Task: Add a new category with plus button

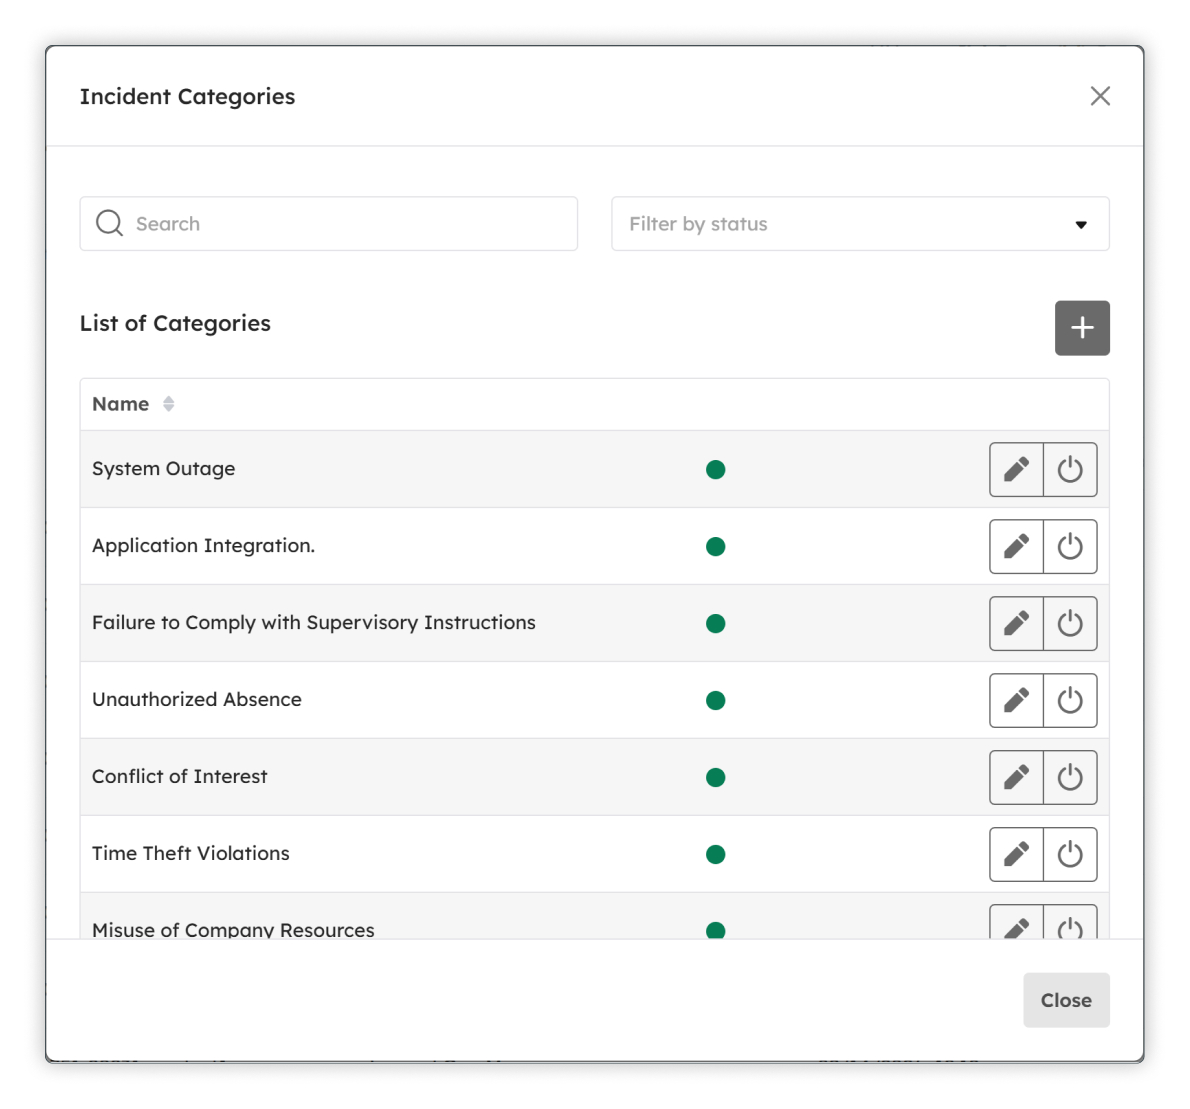Action: (x=1082, y=328)
